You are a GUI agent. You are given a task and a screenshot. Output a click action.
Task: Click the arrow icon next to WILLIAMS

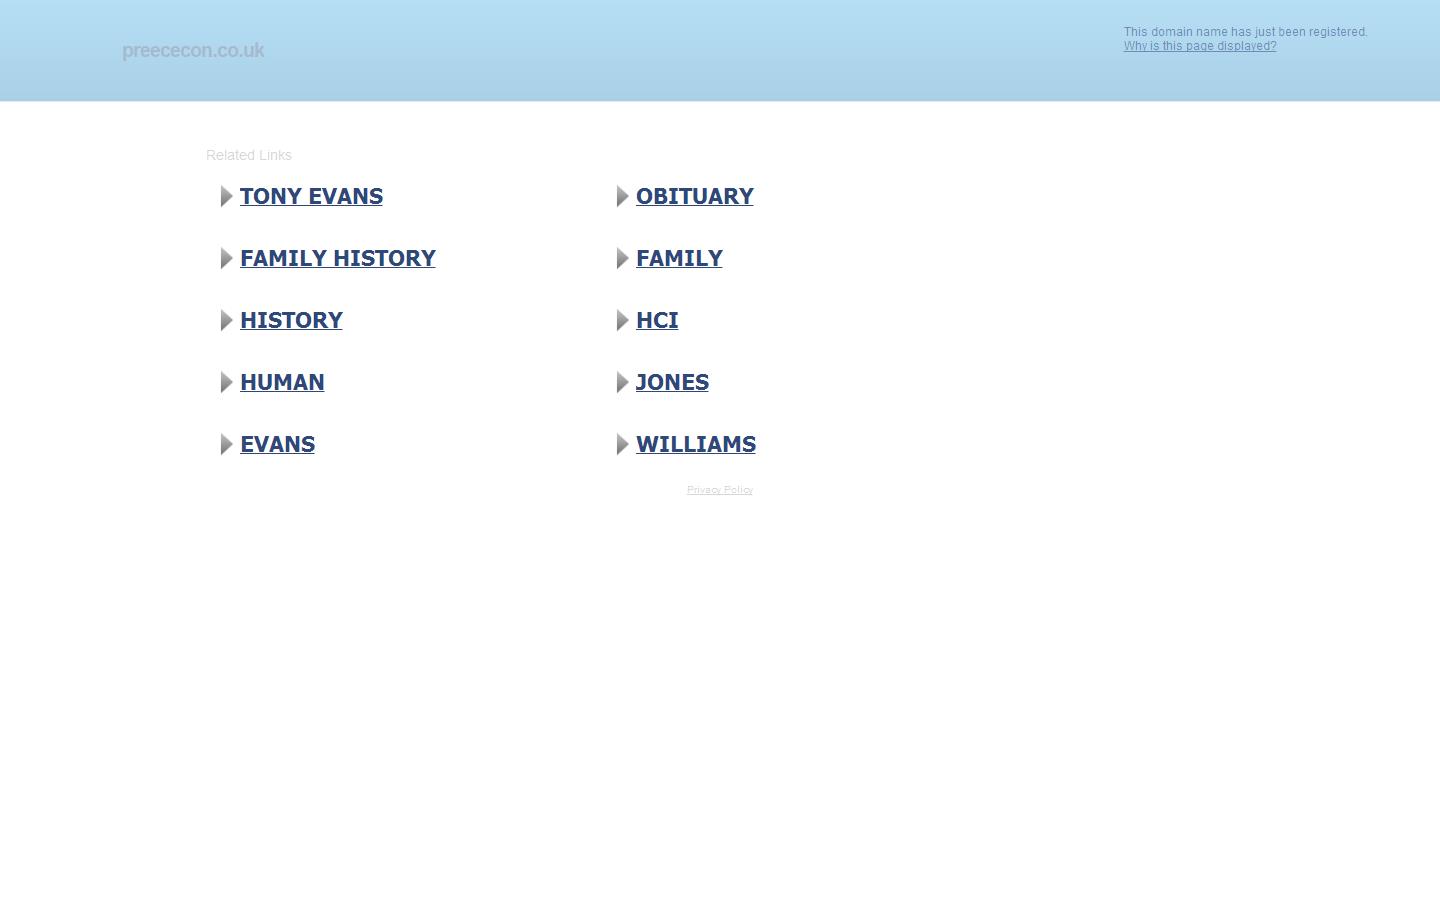click(622, 445)
